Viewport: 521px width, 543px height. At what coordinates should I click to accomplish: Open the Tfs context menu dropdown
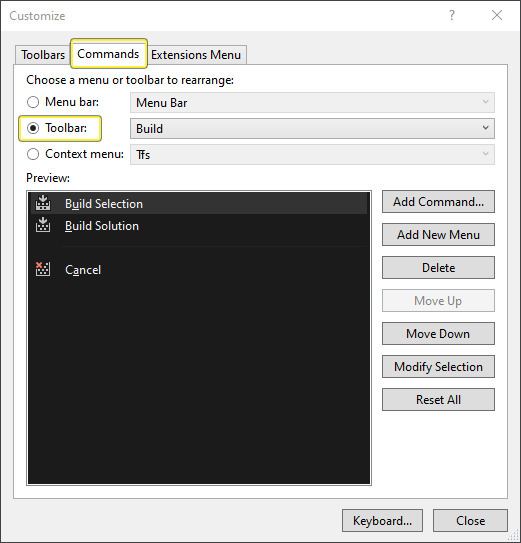coord(312,154)
